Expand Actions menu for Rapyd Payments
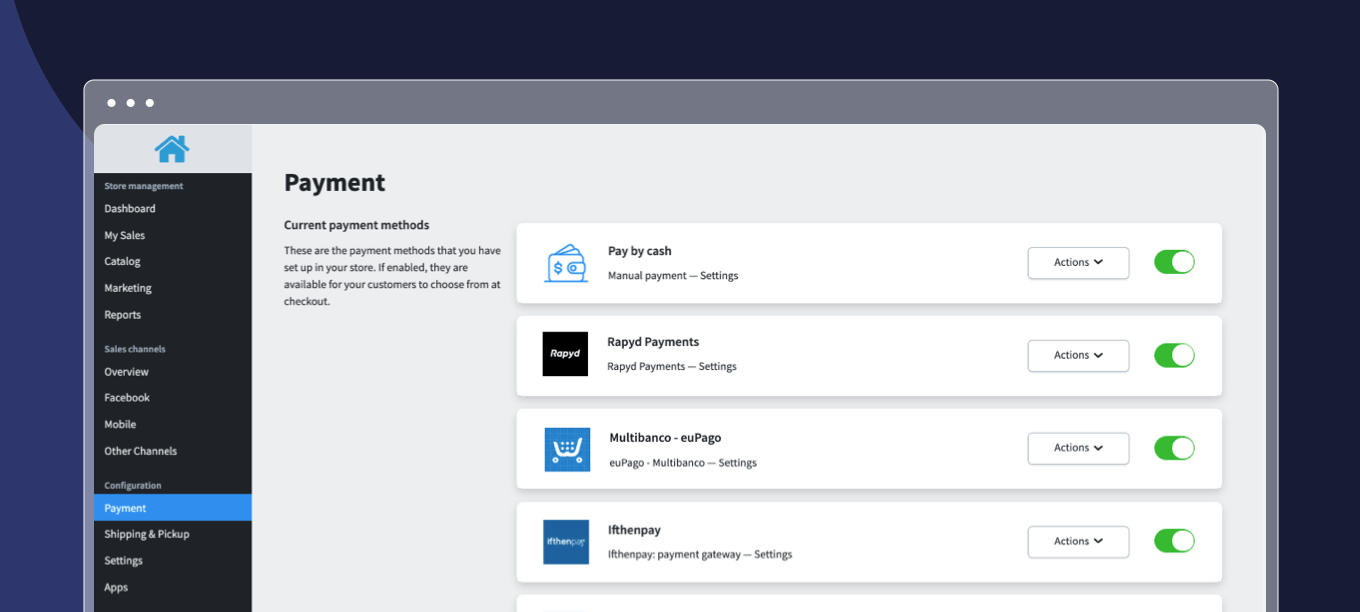1360x612 pixels. 1078,356
